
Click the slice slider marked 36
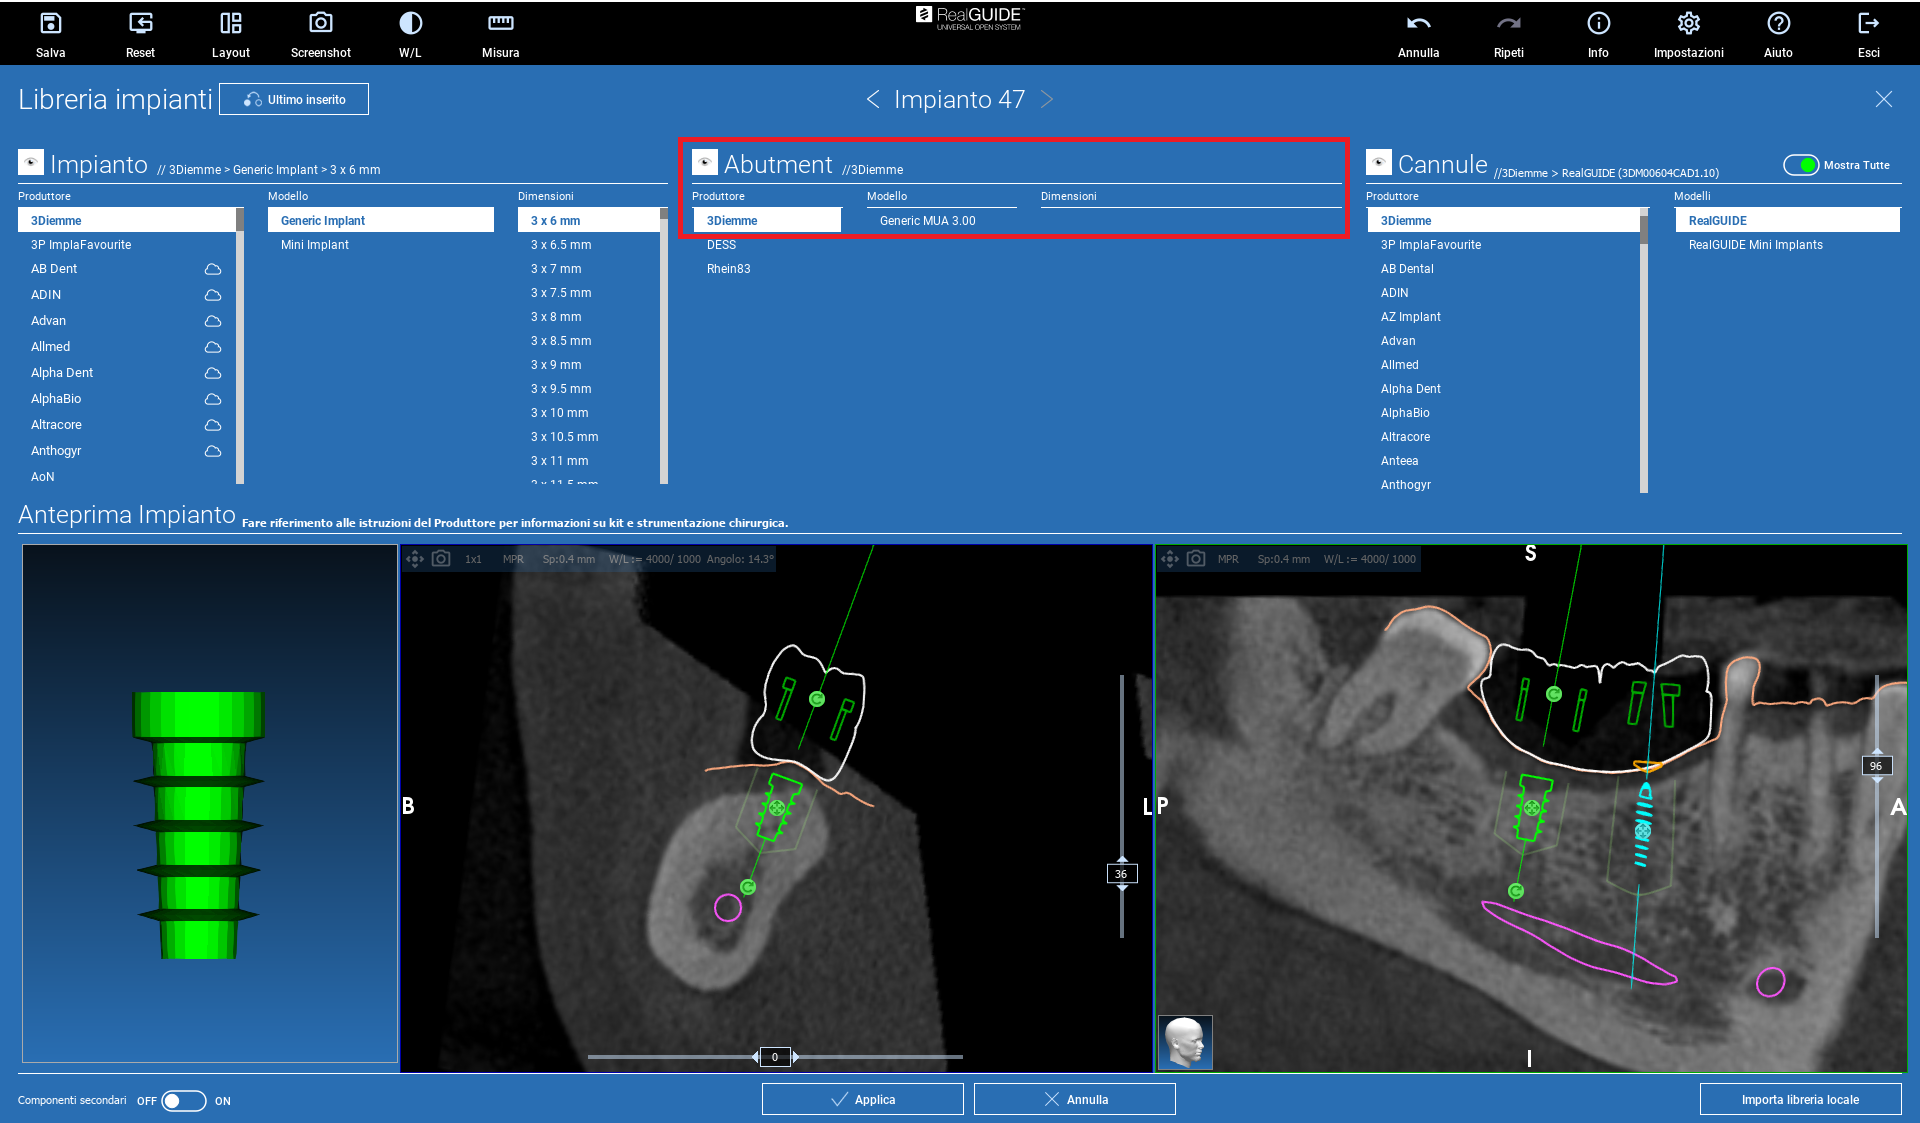click(x=1121, y=874)
